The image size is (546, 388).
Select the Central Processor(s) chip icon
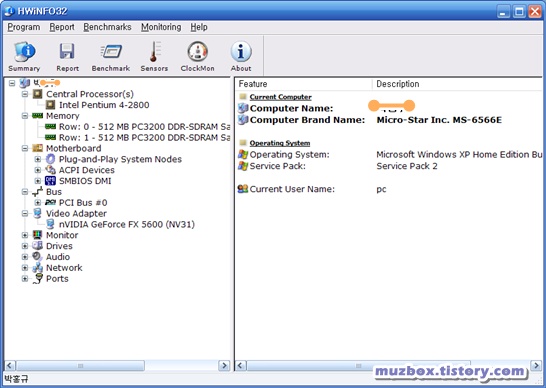(37, 94)
